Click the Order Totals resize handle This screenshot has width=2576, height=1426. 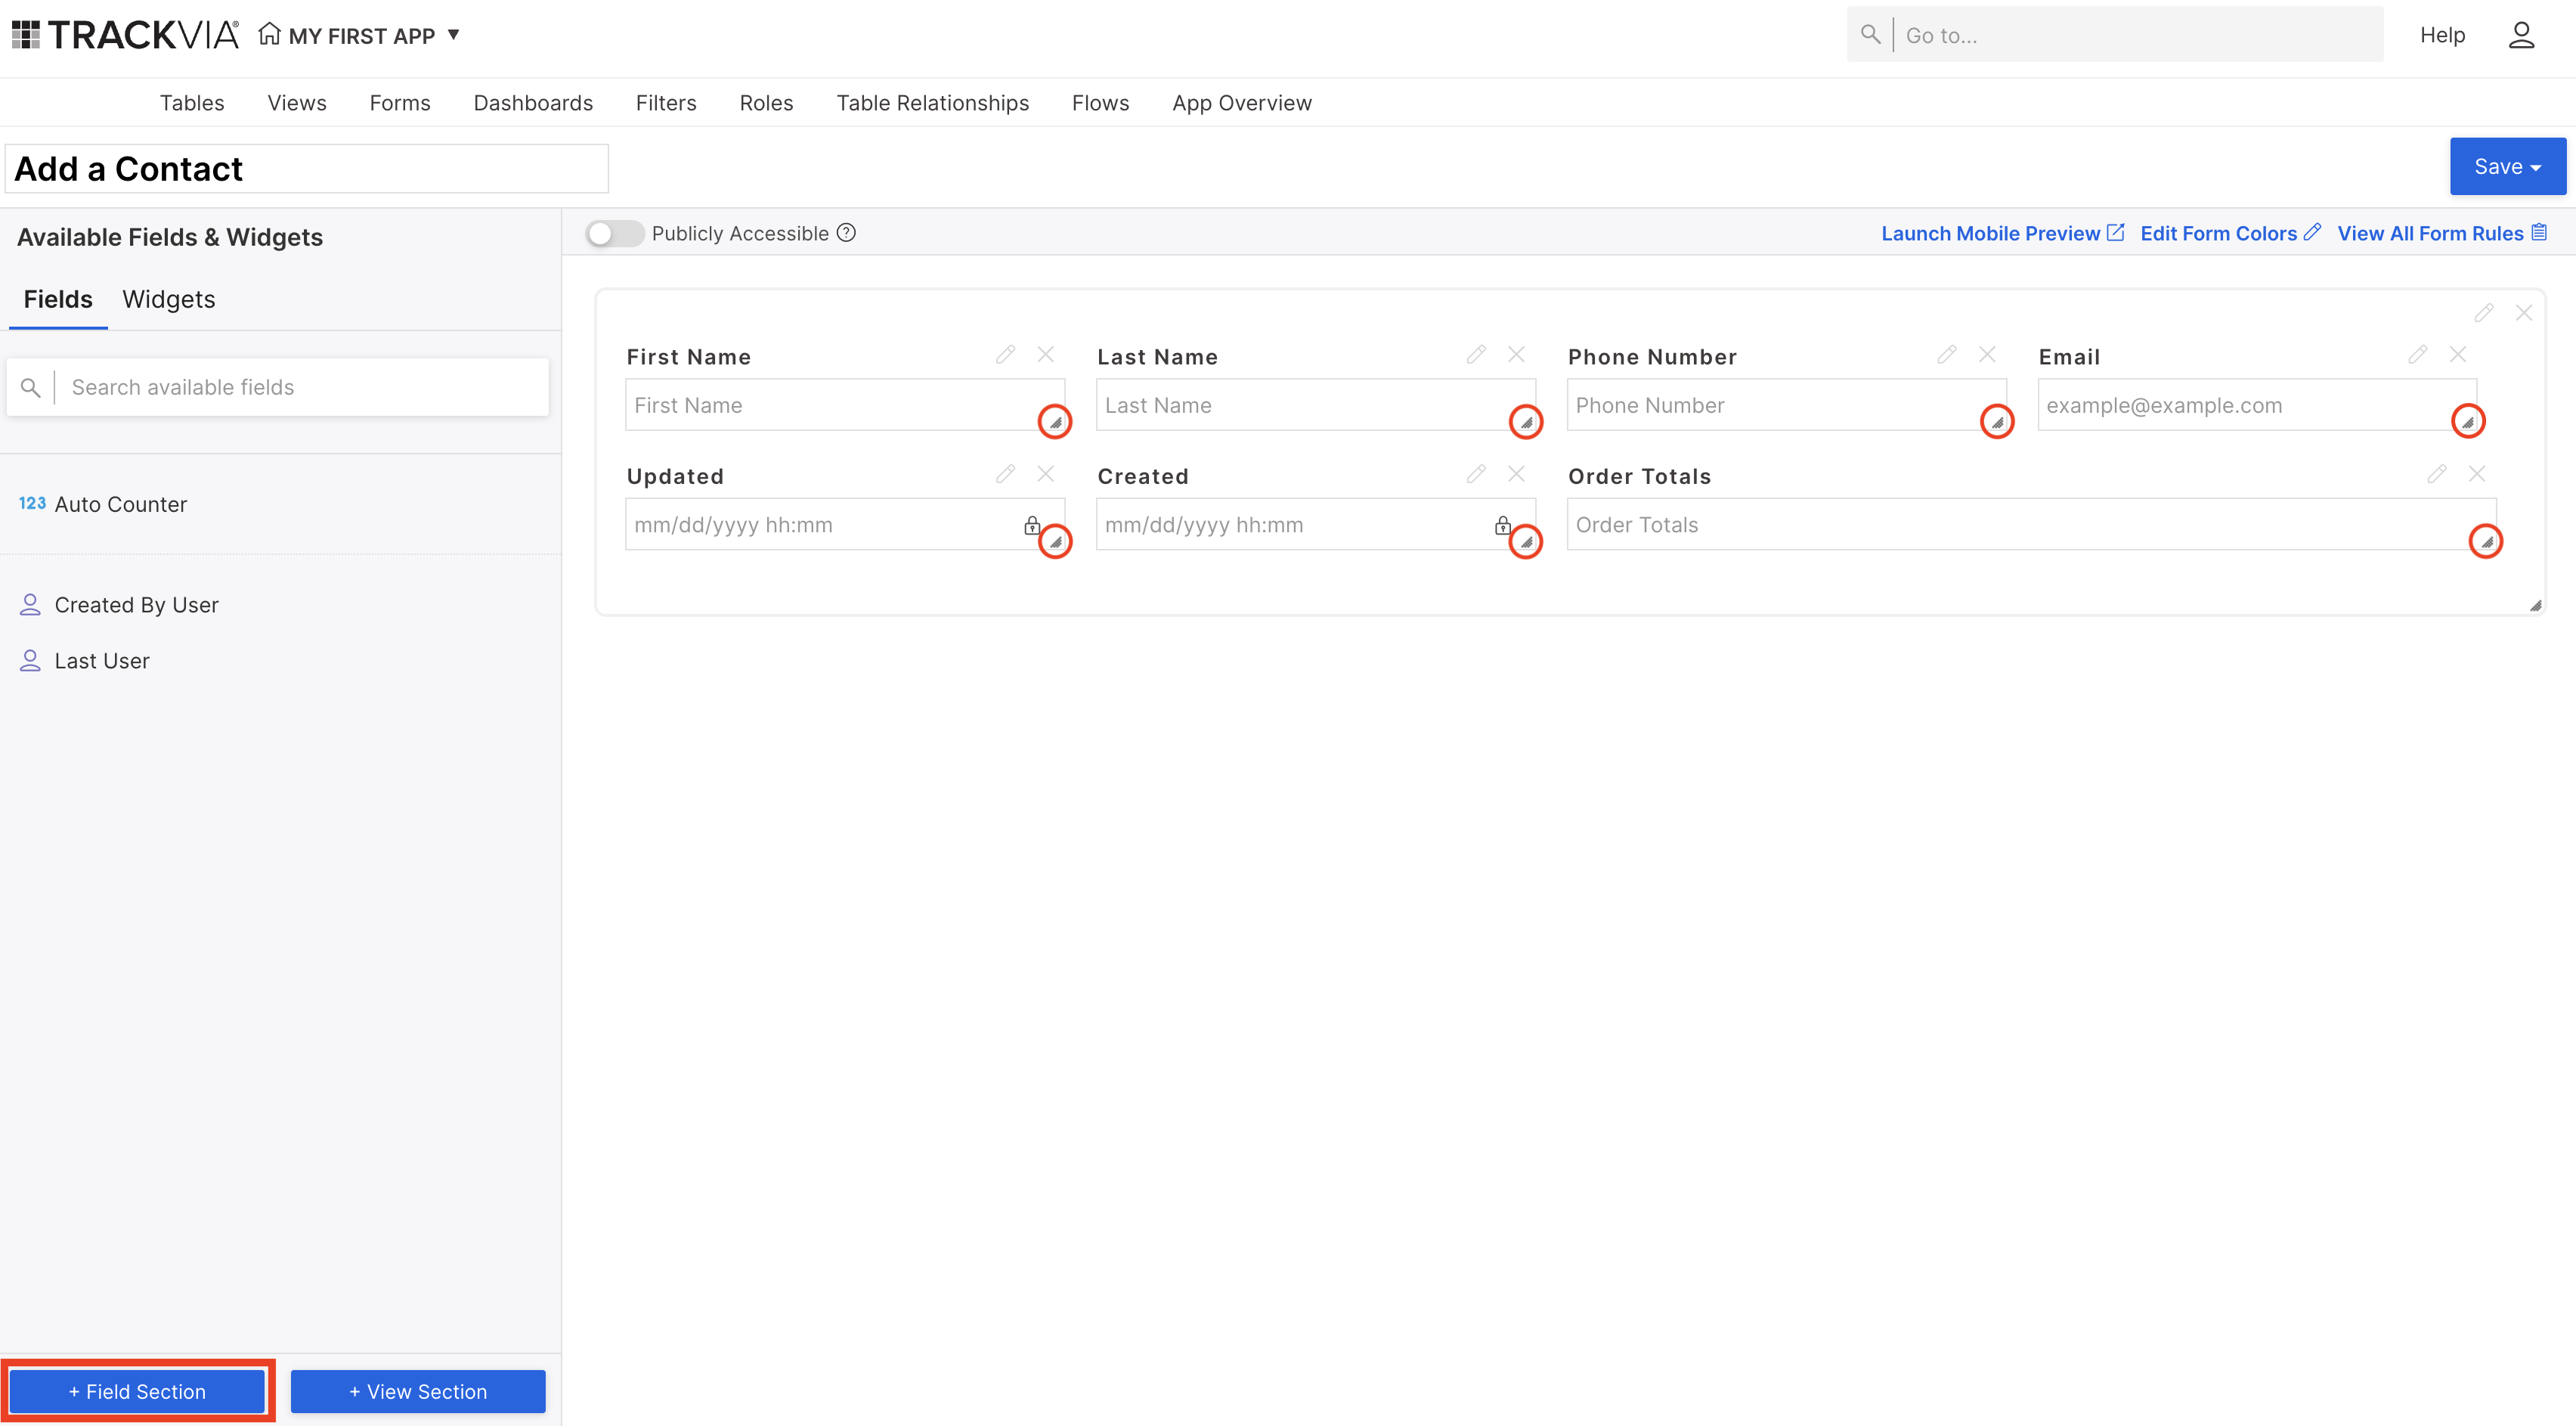2486,541
